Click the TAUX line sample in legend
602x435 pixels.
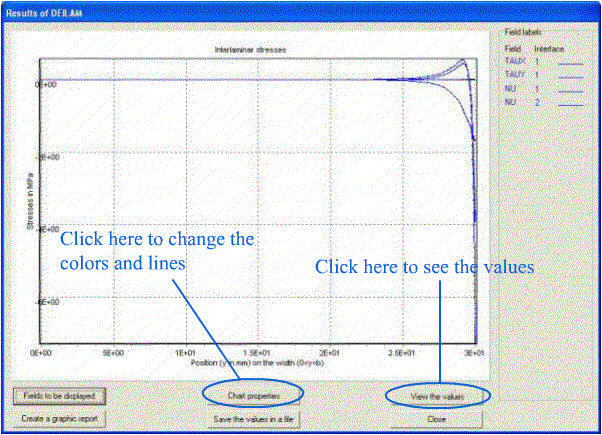click(571, 61)
